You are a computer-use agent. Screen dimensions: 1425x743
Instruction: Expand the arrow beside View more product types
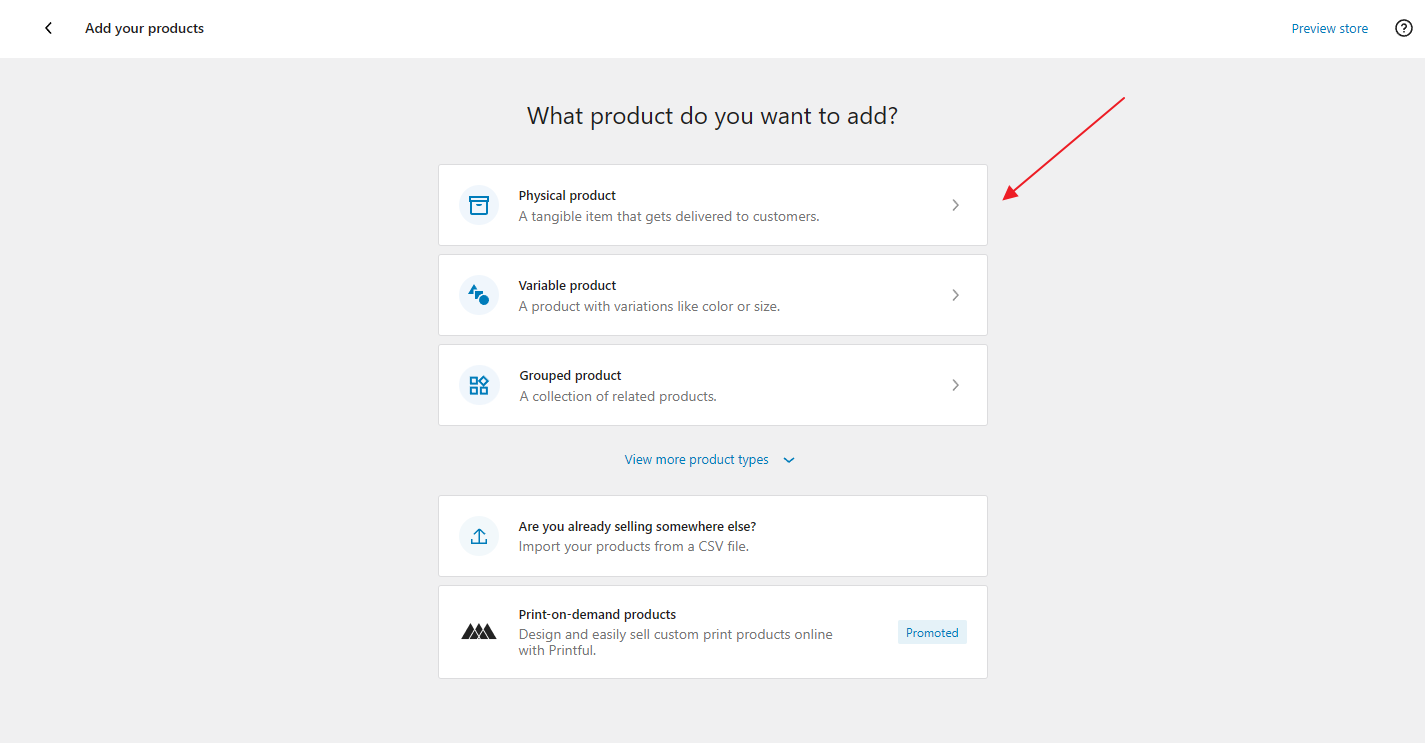pyautogui.click(x=789, y=460)
